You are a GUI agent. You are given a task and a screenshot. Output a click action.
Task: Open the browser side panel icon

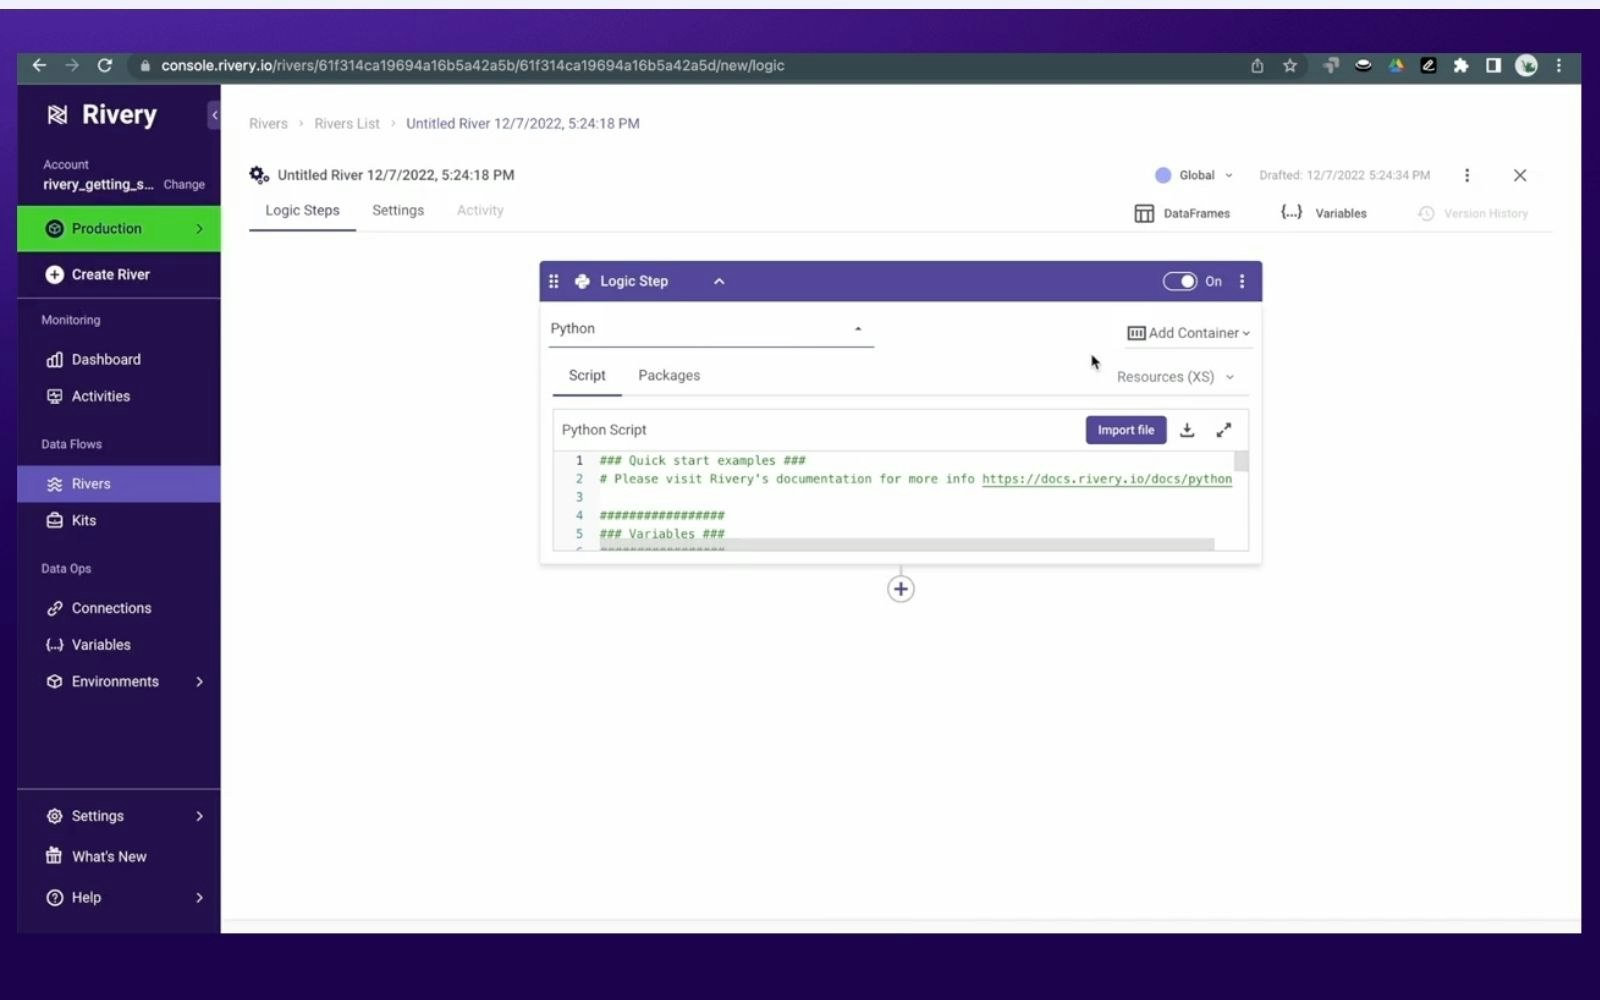[1493, 66]
